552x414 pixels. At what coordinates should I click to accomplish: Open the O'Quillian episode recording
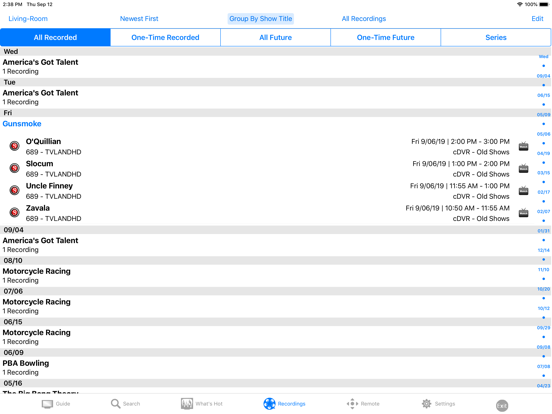[268, 146]
